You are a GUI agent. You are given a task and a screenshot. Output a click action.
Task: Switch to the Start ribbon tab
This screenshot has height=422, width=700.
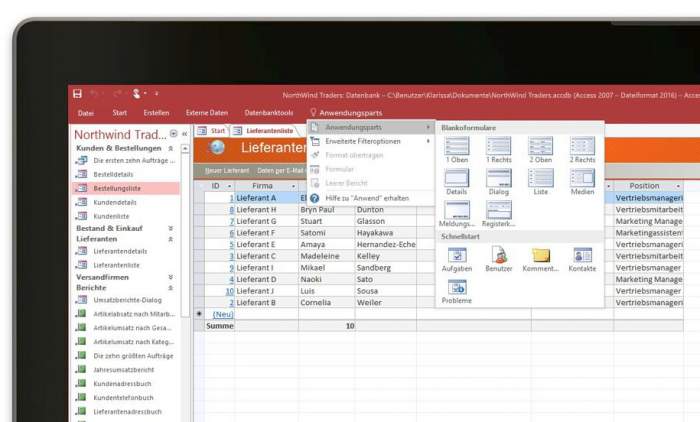120,113
